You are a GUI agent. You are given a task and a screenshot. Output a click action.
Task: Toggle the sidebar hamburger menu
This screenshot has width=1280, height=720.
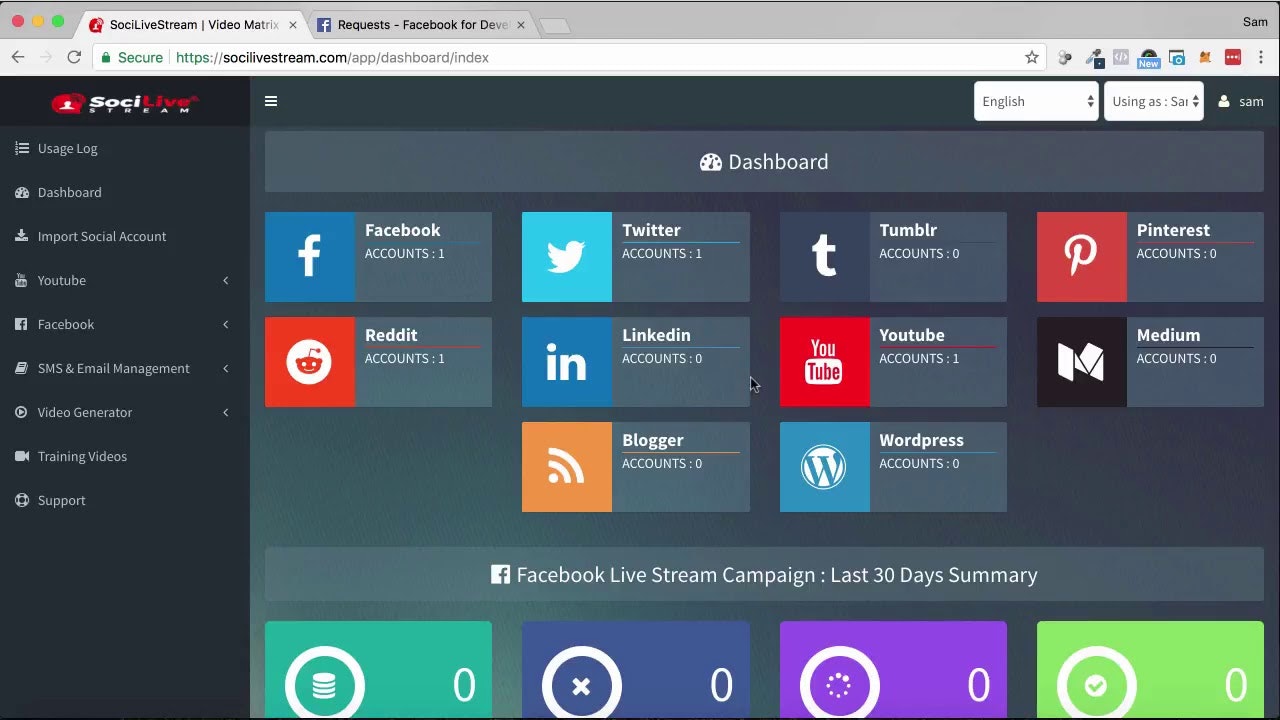pos(271,101)
